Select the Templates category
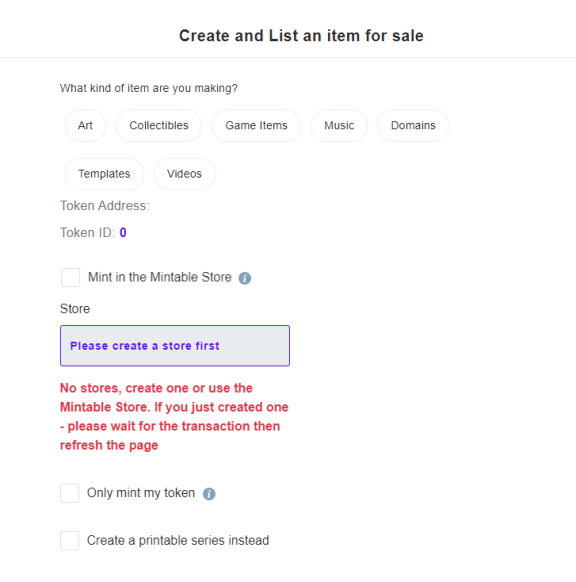Image resolution: width=576 pixels, height=582 pixels. click(x=104, y=174)
